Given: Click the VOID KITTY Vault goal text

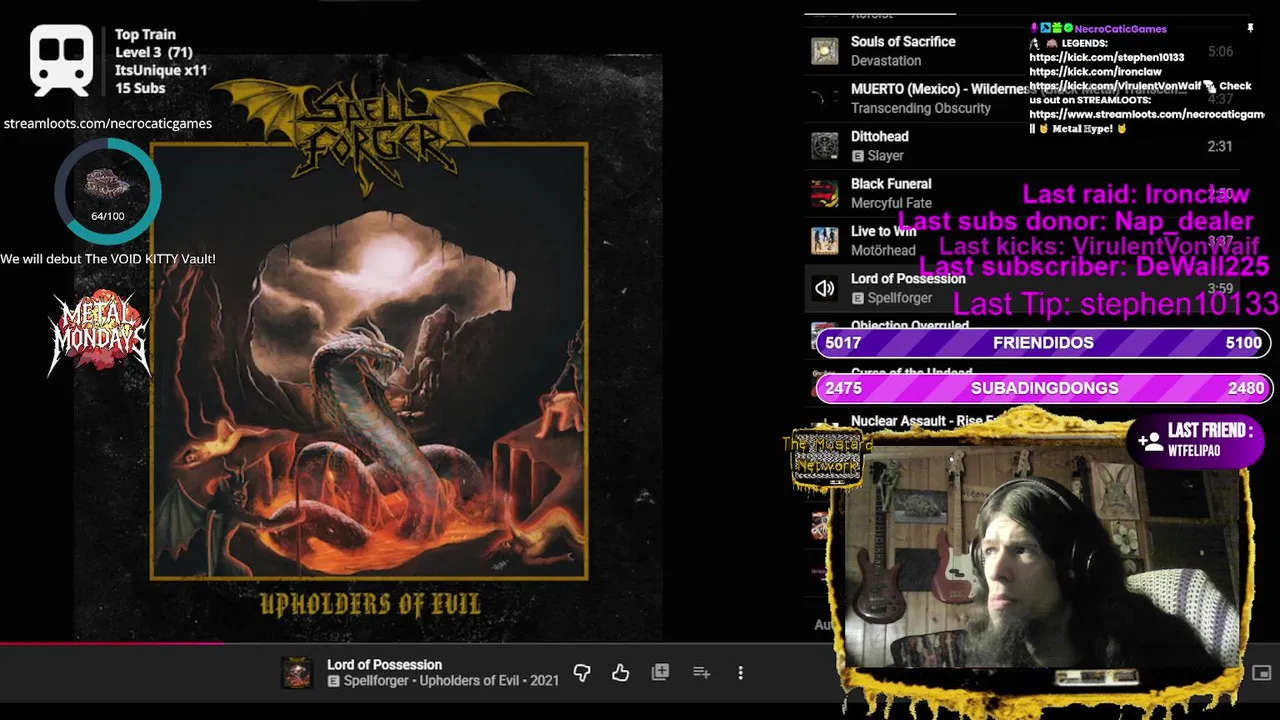Looking at the screenshot, I should tap(108, 259).
